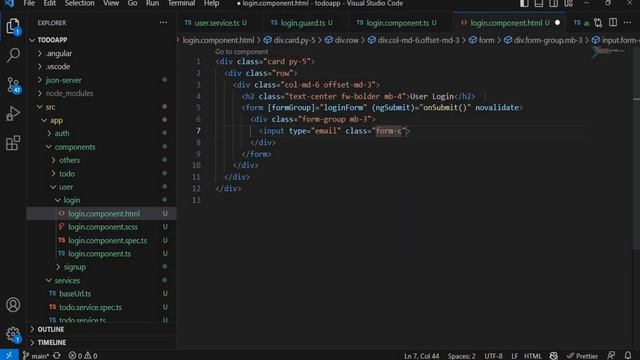The height and width of the screenshot is (360, 640).
Task: Toggle primary sidebar layout icon
Action: (524, 3)
